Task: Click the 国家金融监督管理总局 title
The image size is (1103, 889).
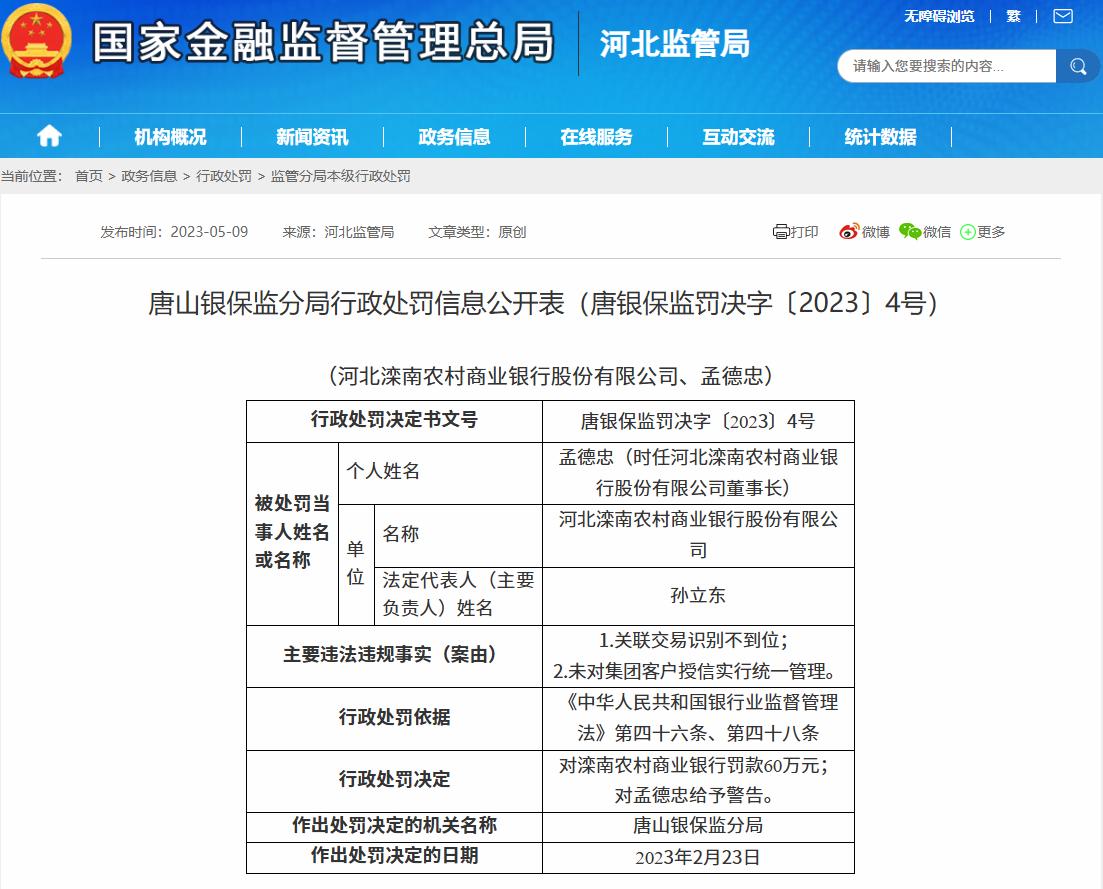Action: 323,42
